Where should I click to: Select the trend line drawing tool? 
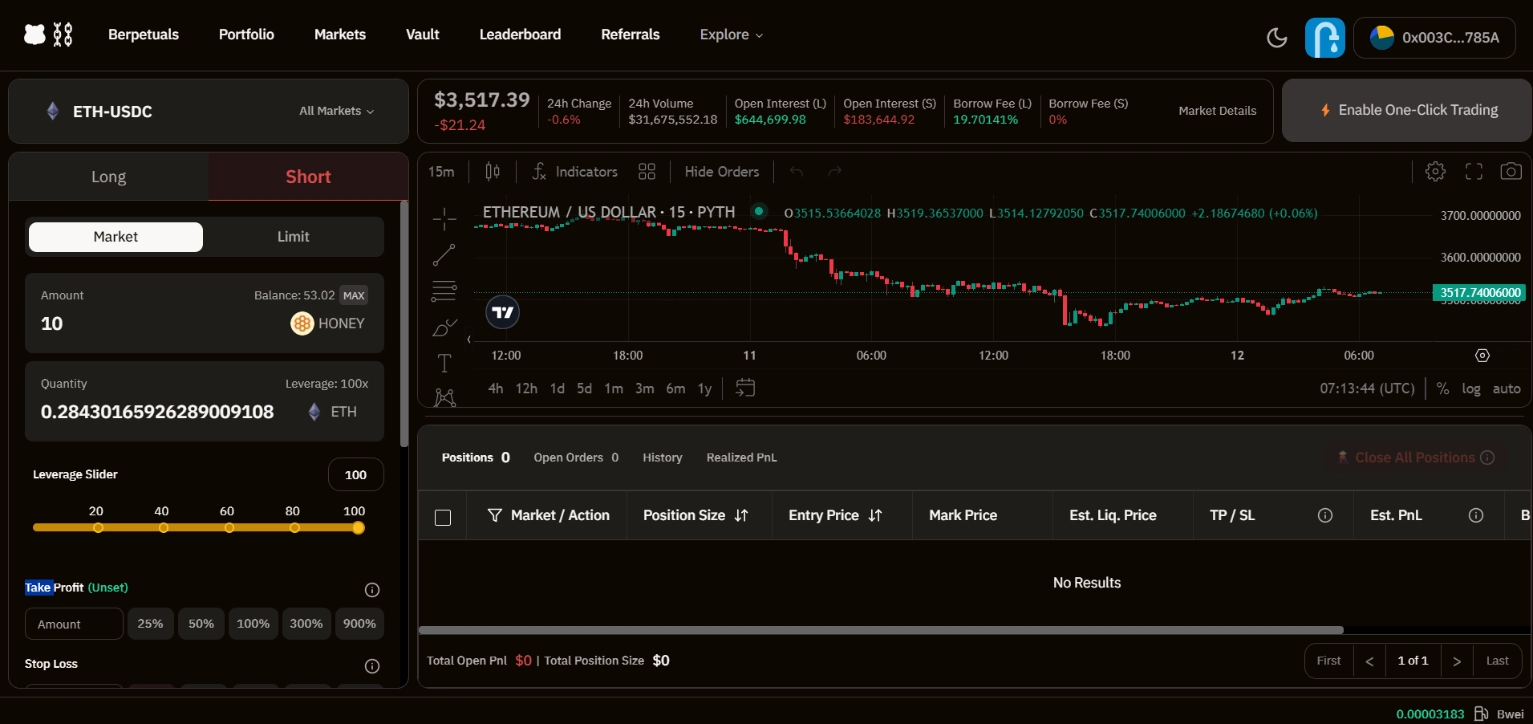(445, 255)
